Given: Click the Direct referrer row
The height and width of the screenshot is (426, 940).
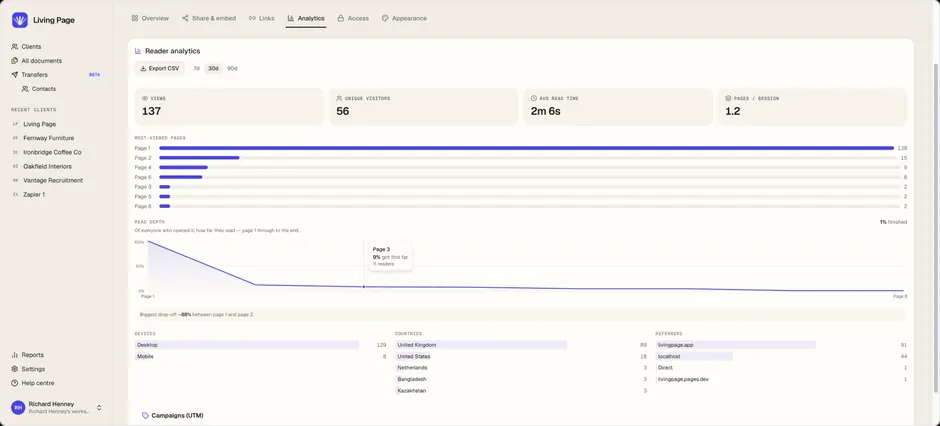Looking at the screenshot, I should (x=781, y=368).
